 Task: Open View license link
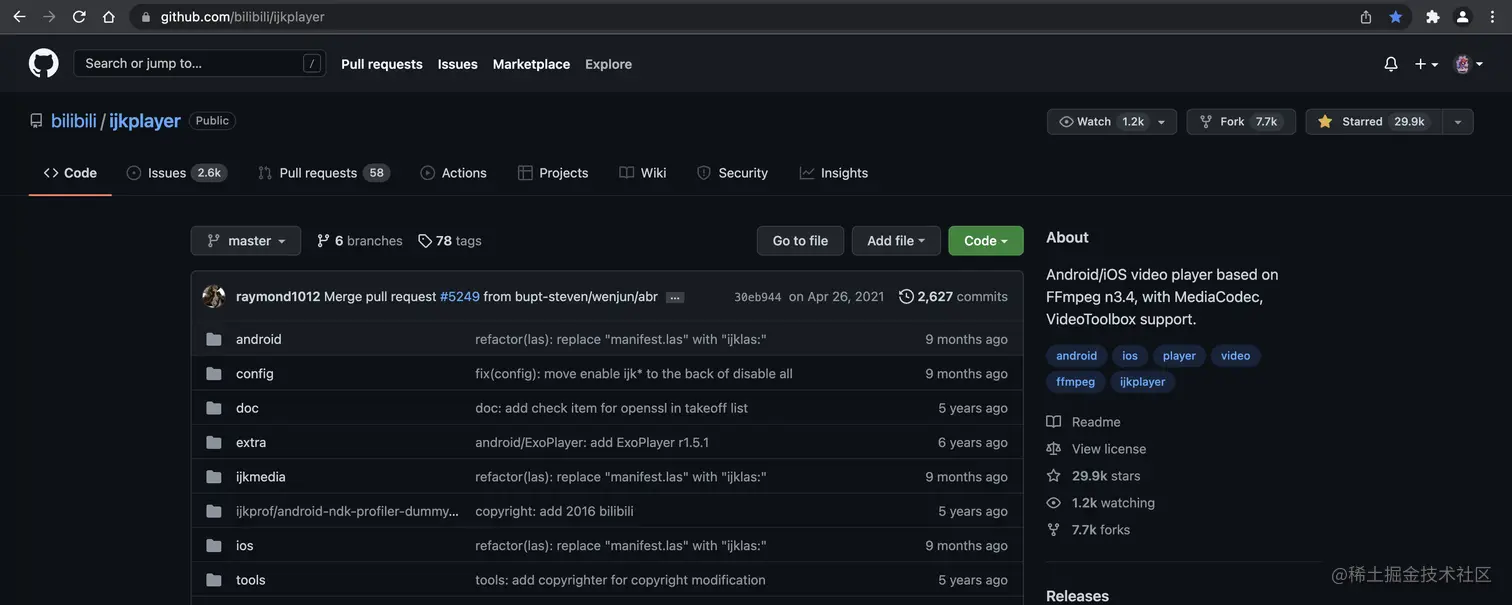click(1097, 449)
